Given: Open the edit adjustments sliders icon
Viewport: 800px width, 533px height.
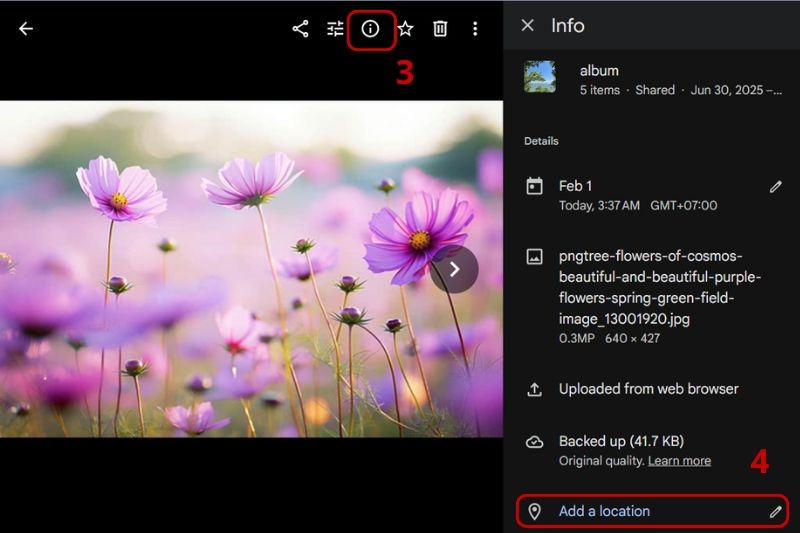Looking at the screenshot, I should pyautogui.click(x=335, y=29).
